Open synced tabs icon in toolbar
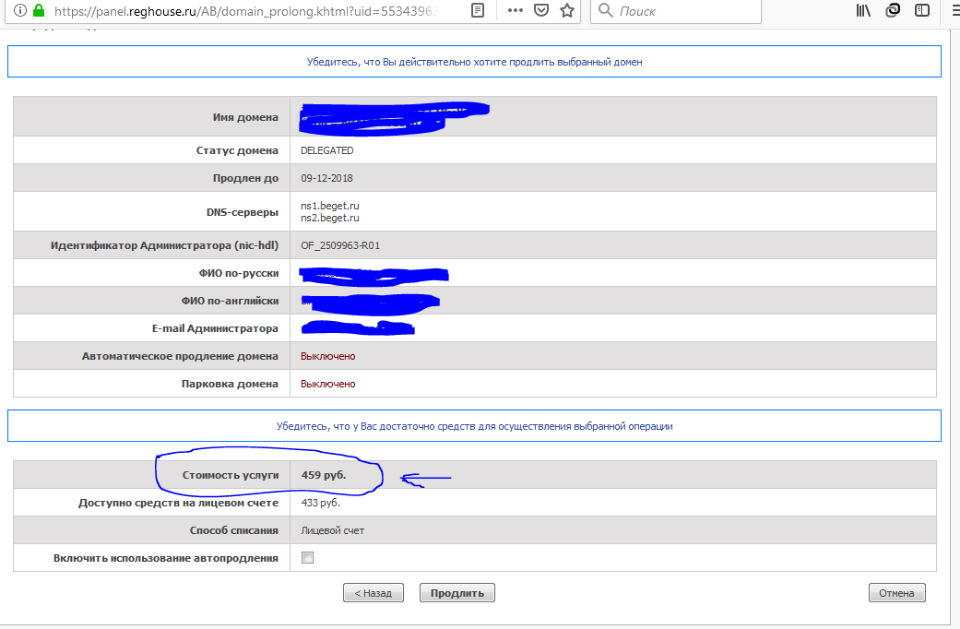Image resolution: width=960 pixels, height=629 pixels. point(893,10)
